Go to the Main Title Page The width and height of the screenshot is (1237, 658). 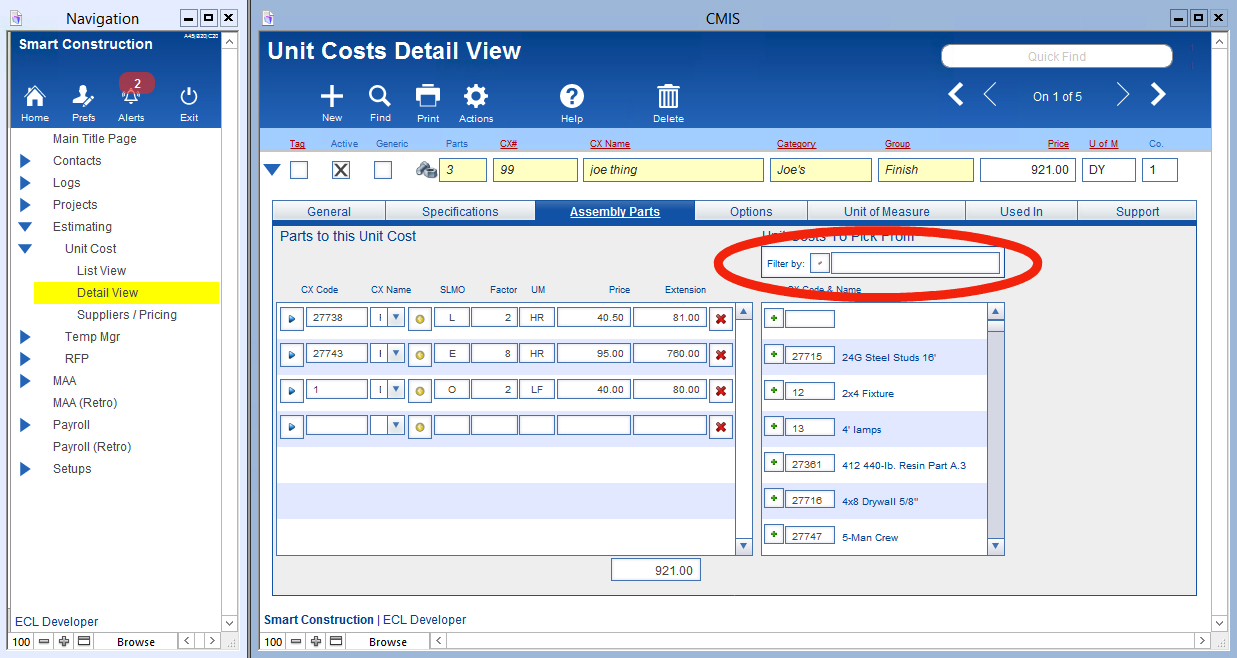click(95, 139)
